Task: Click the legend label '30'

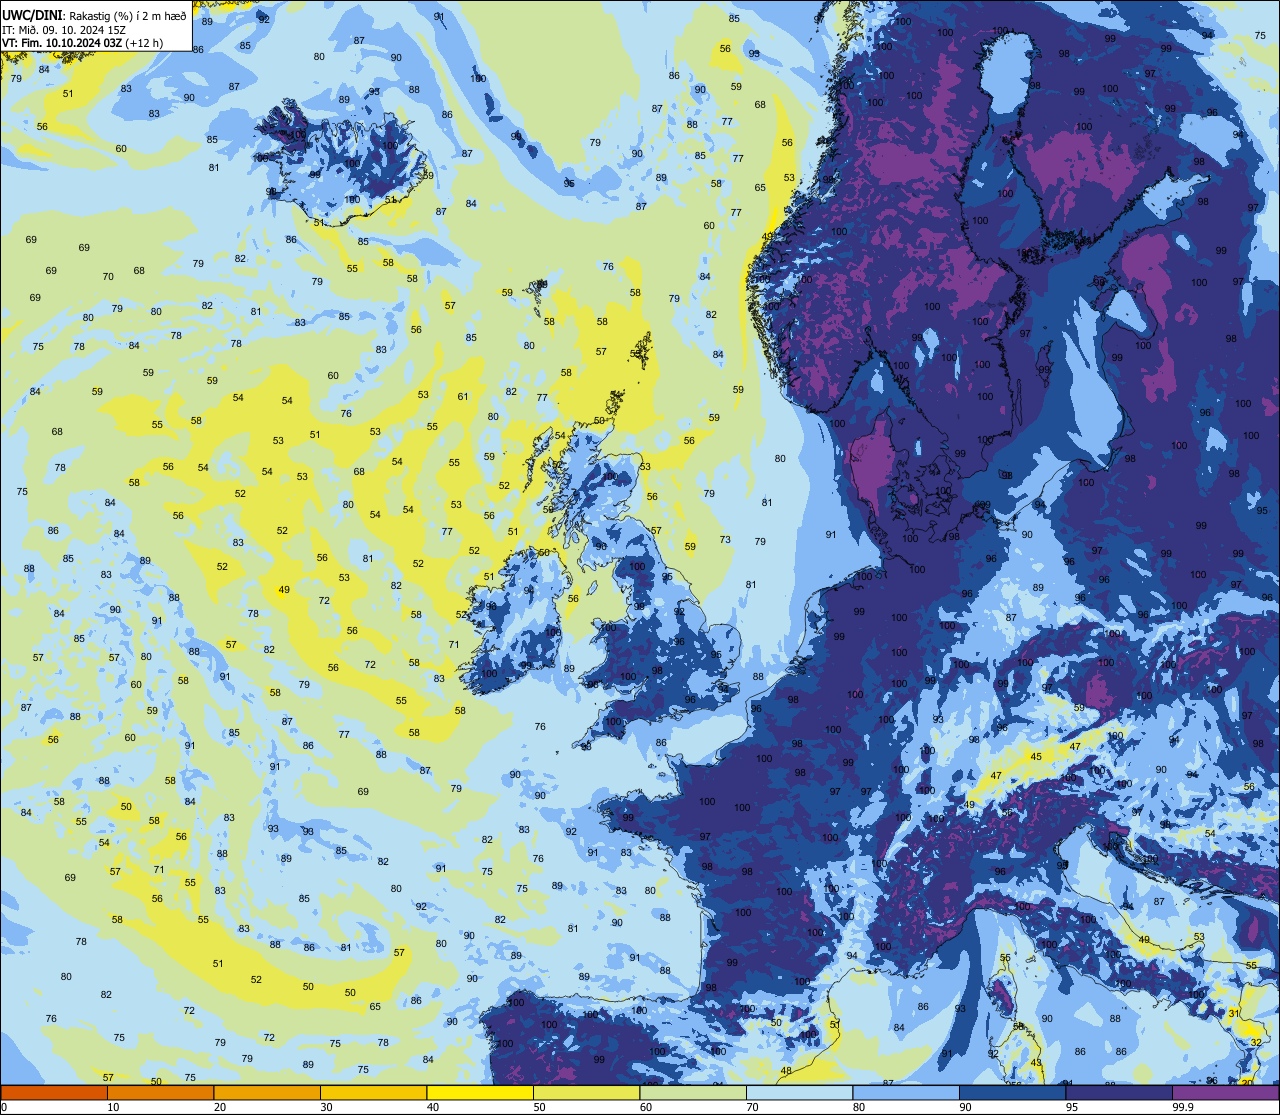Action: click(326, 1107)
